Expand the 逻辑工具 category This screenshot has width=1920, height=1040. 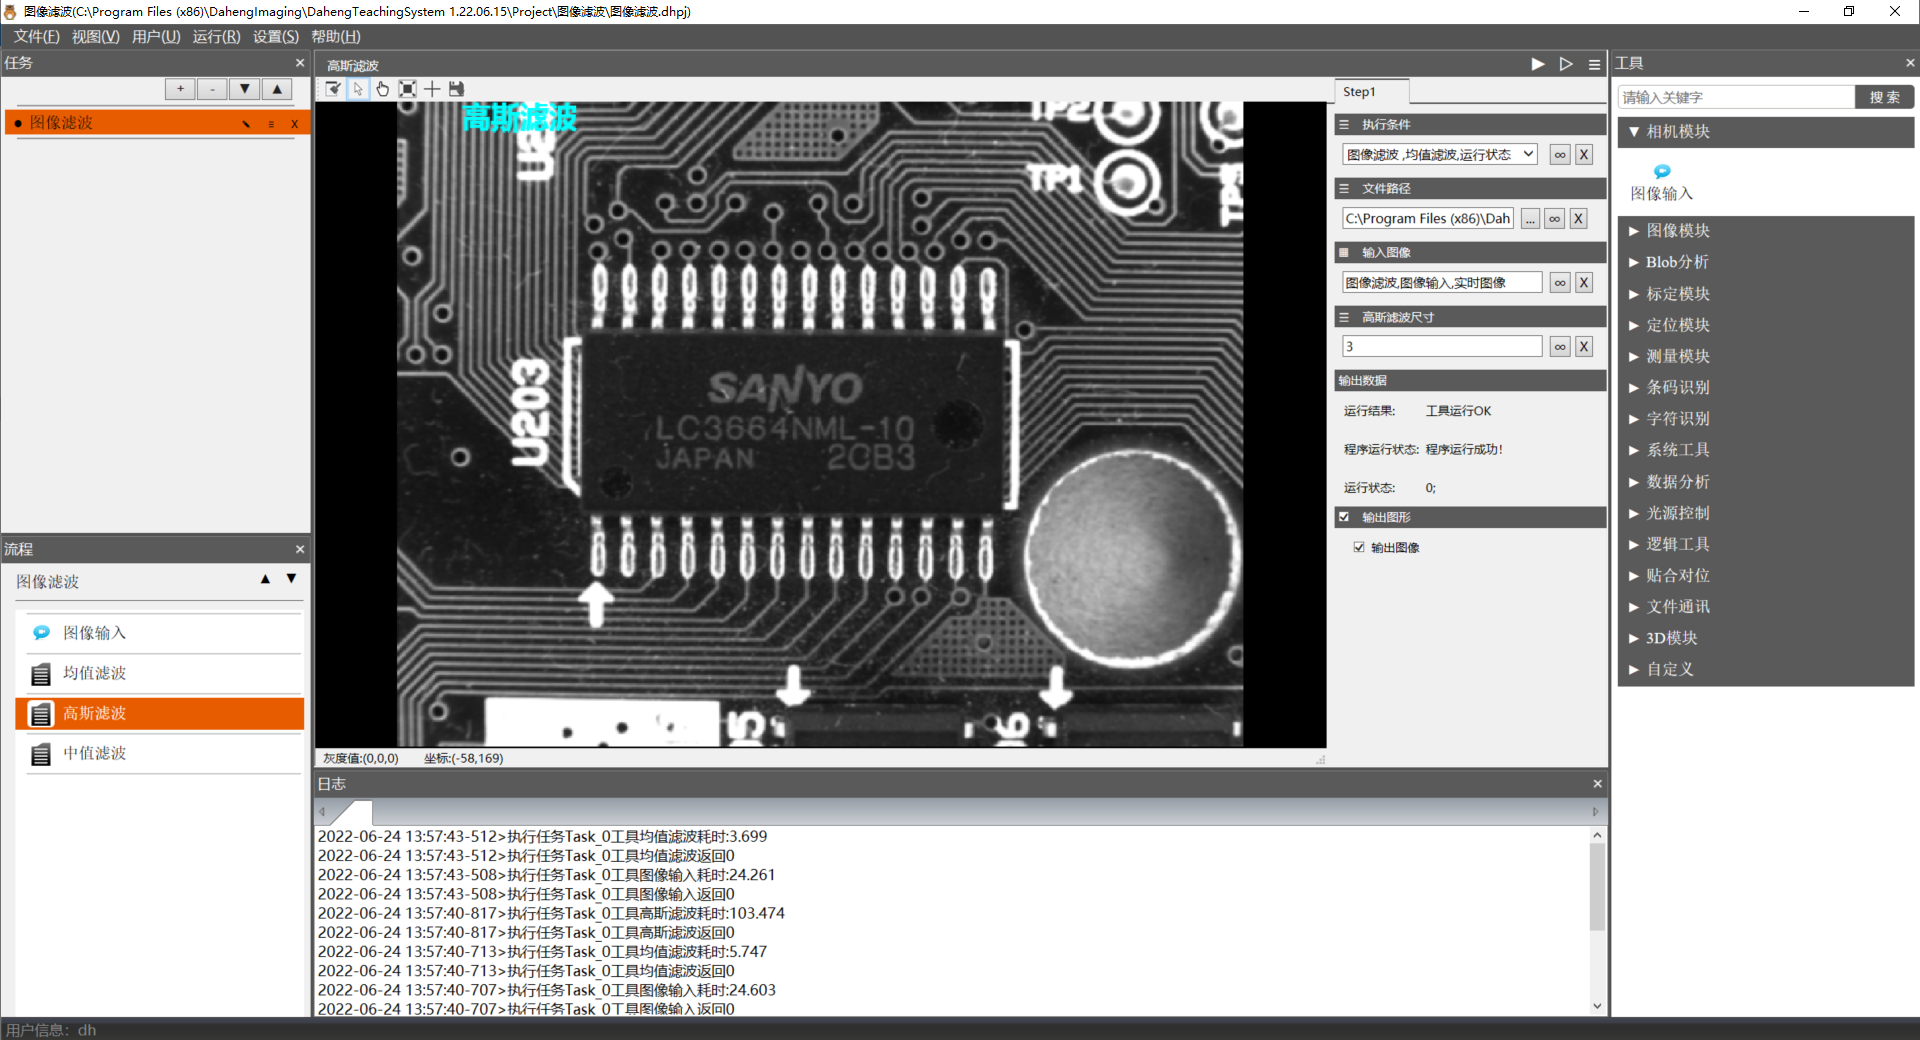(x=1766, y=544)
